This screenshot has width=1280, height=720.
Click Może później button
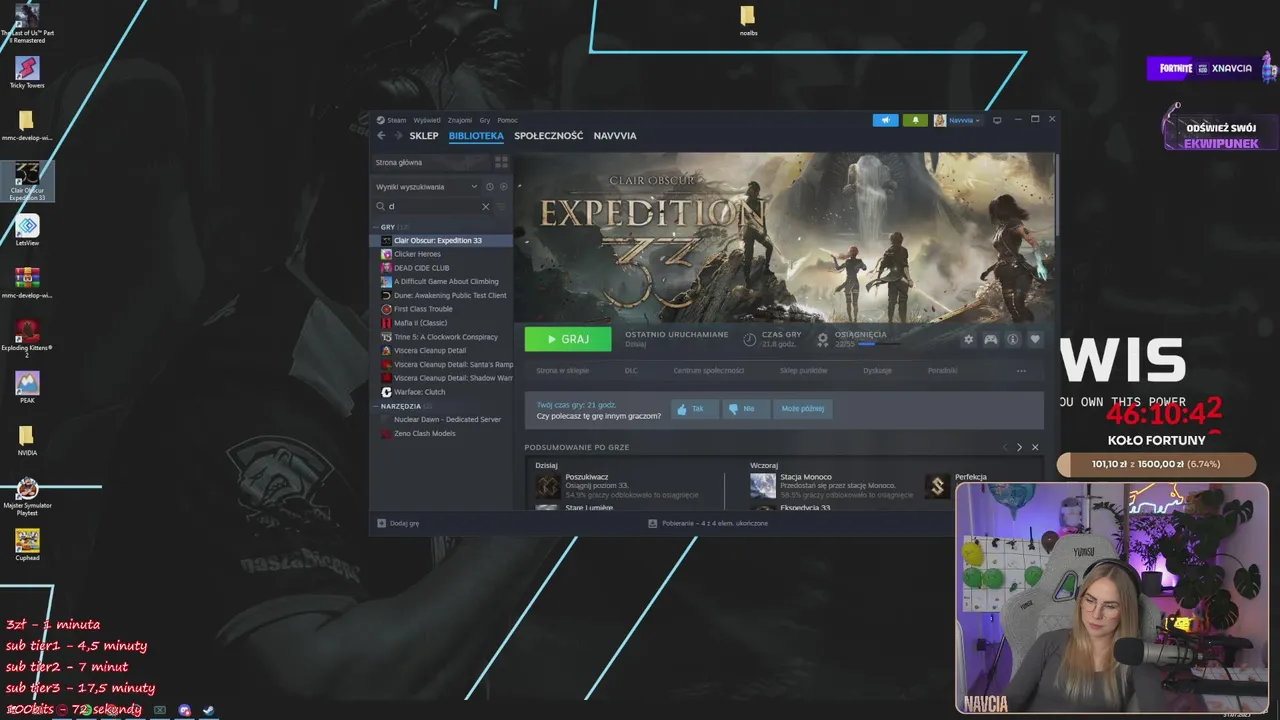pos(804,409)
